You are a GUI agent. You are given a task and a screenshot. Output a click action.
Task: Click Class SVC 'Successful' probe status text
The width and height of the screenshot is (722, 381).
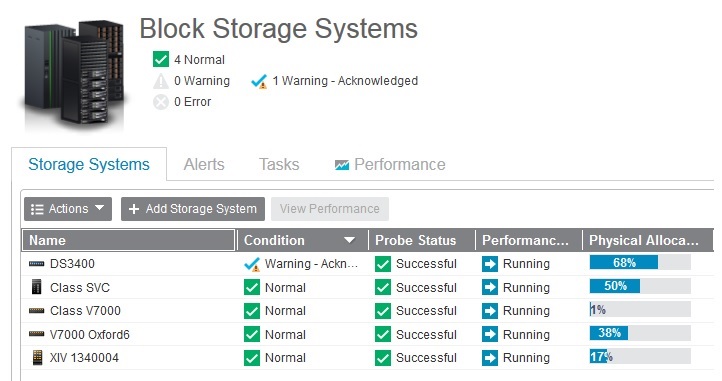tap(426, 288)
